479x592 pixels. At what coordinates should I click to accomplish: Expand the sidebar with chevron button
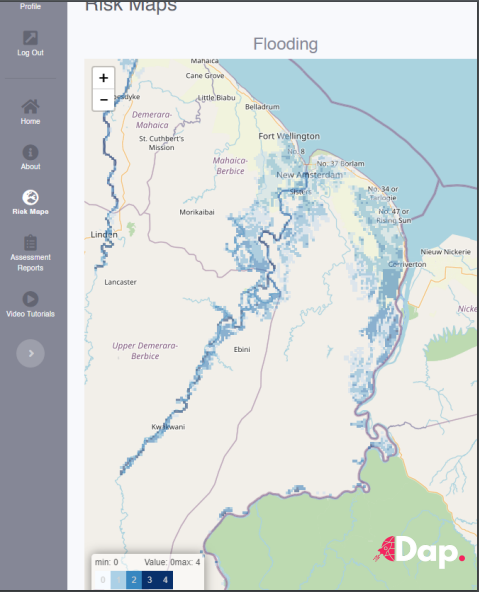[x=31, y=353]
